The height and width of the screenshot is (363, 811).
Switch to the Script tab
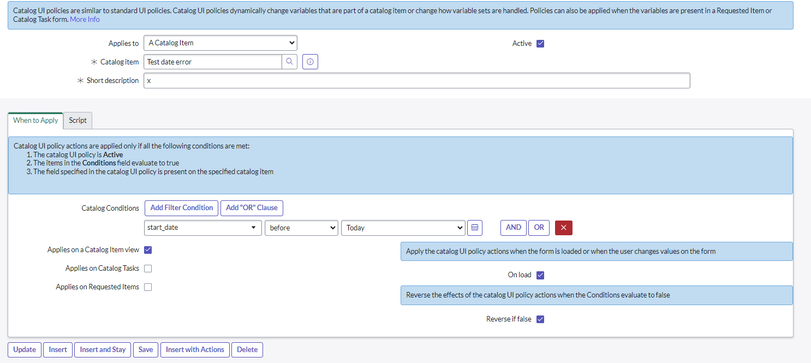[78, 120]
